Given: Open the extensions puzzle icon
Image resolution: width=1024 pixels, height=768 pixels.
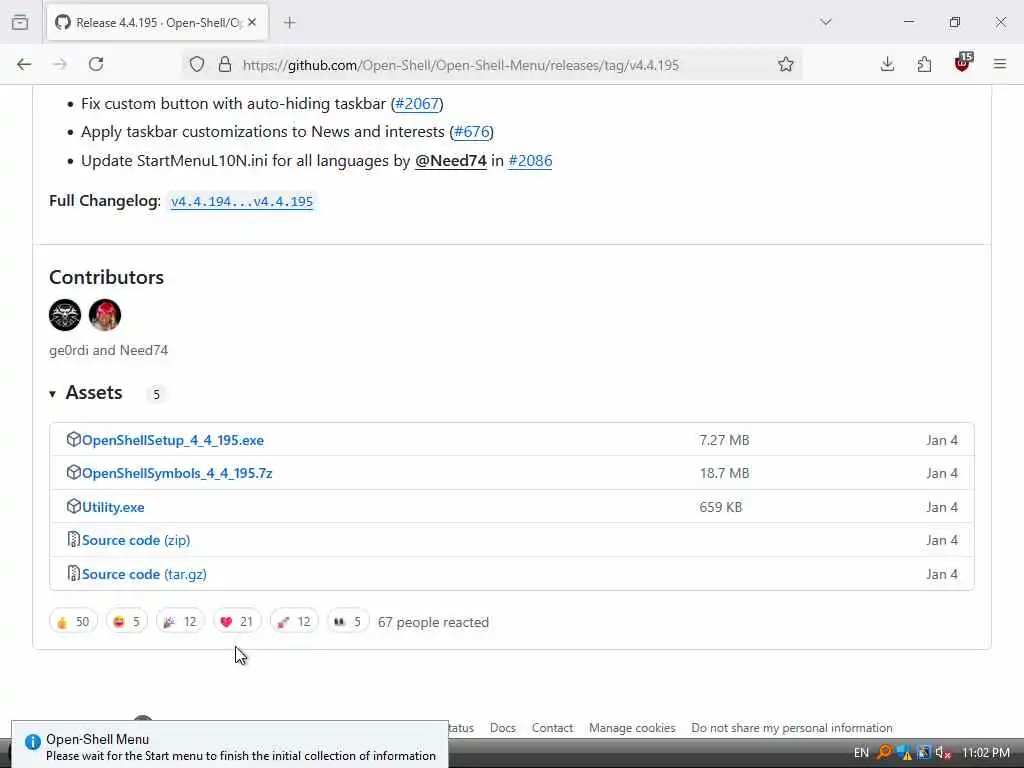Looking at the screenshot, I should click(924, 64).
